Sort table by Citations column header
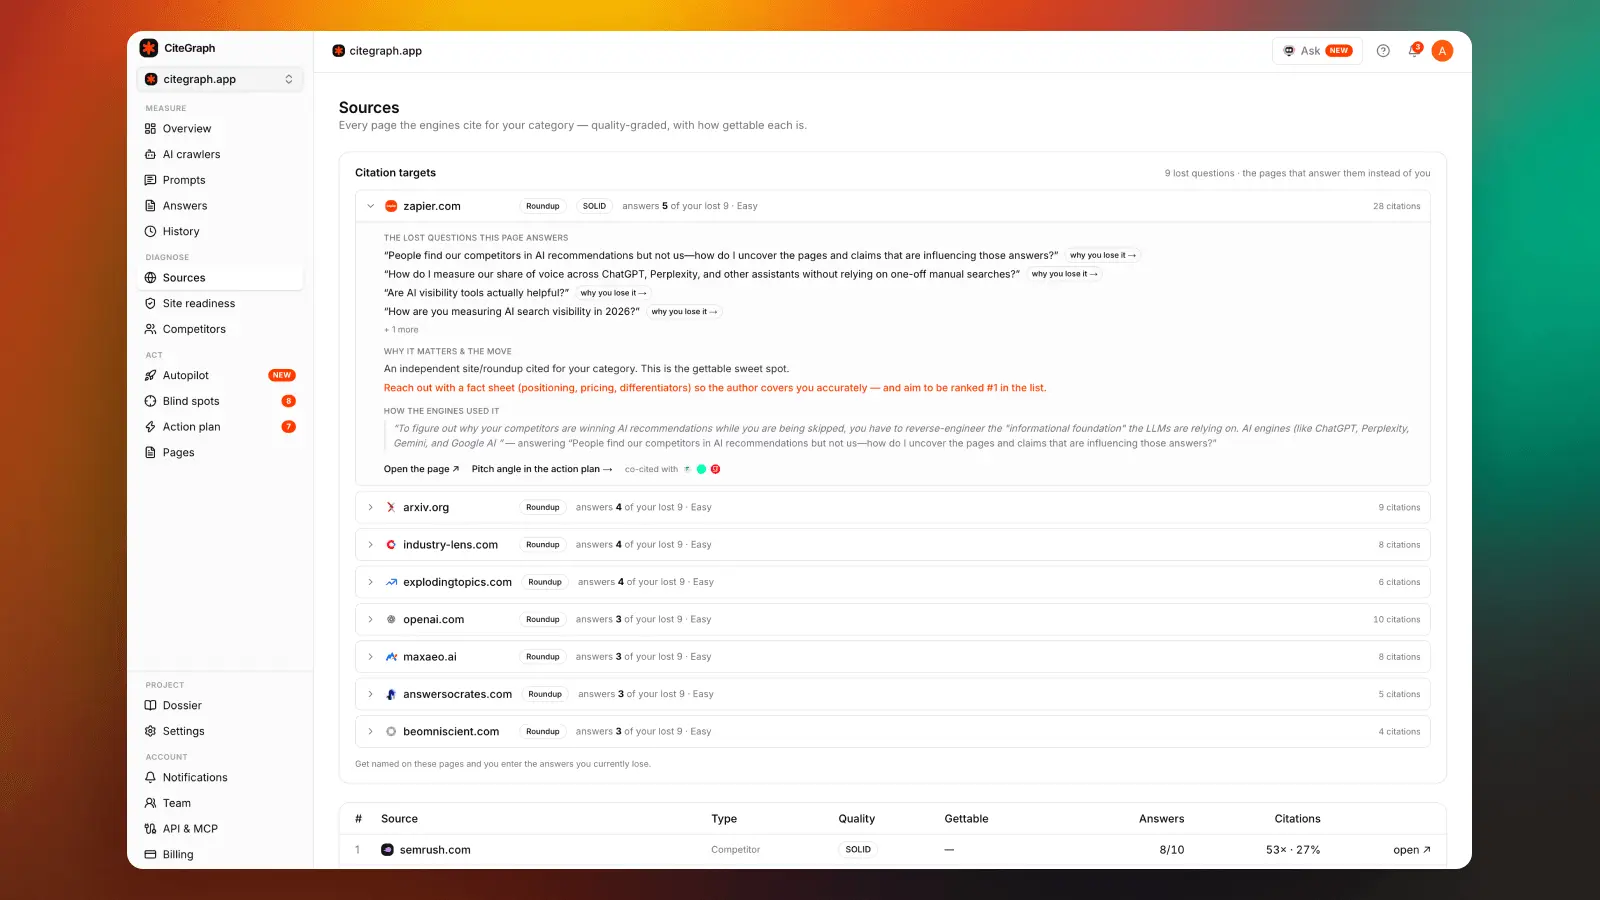 [x=1297, y=819]
